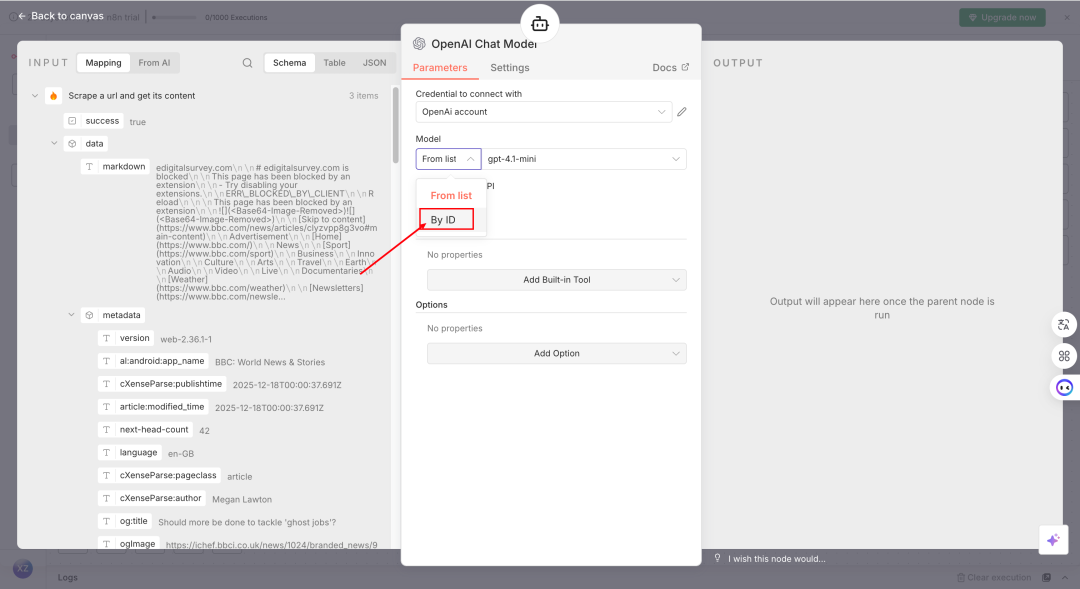Show input as Table view
The height and width of the screenshot is (589, 1080).
coord(335,63)
